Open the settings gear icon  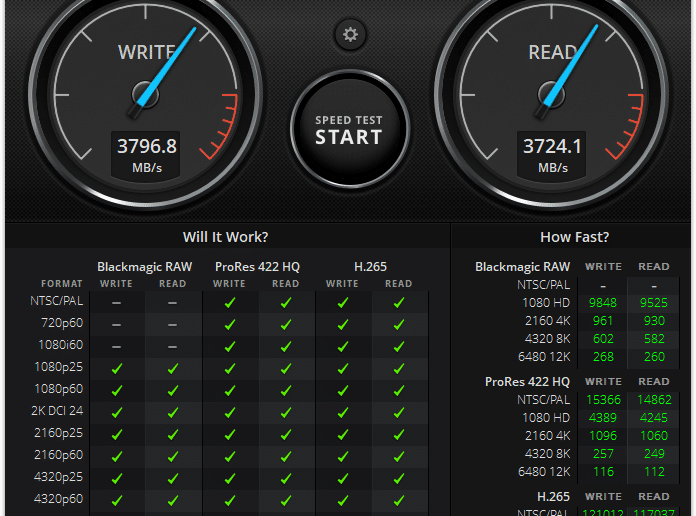click(350, 35)
